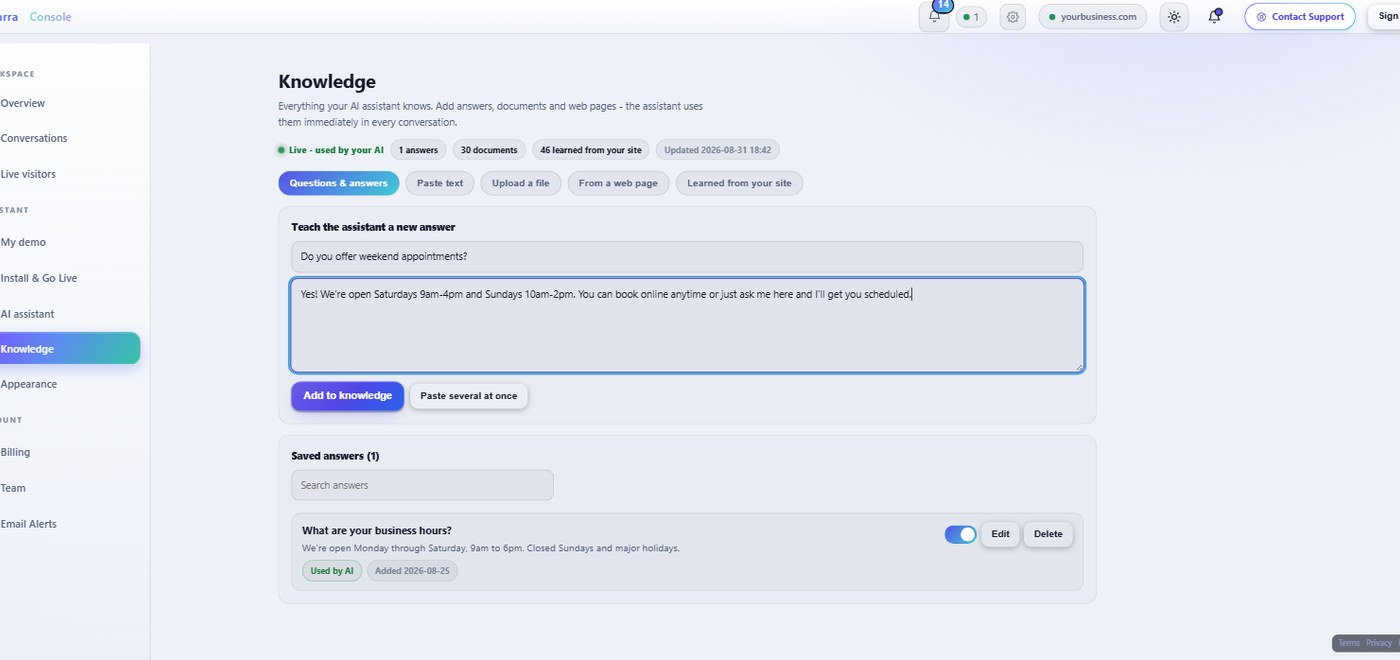
Task: Open the settings gear in top bar
Action: (1013, 17)
